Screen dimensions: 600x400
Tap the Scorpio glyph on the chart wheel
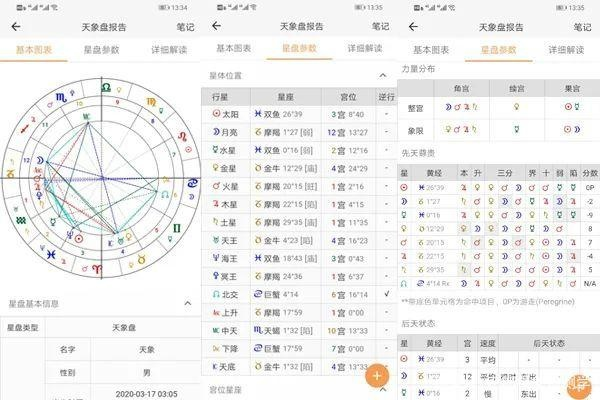pos(62,99)
